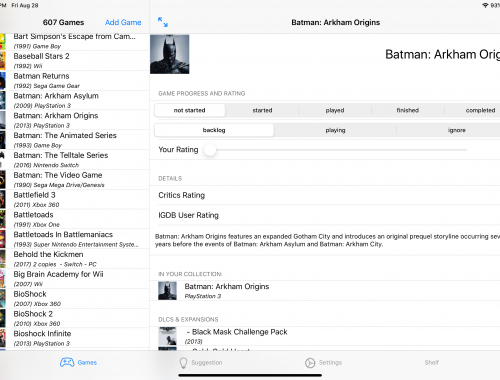
Task: Select Baseball Stars 2 in list
Action: 74,61
